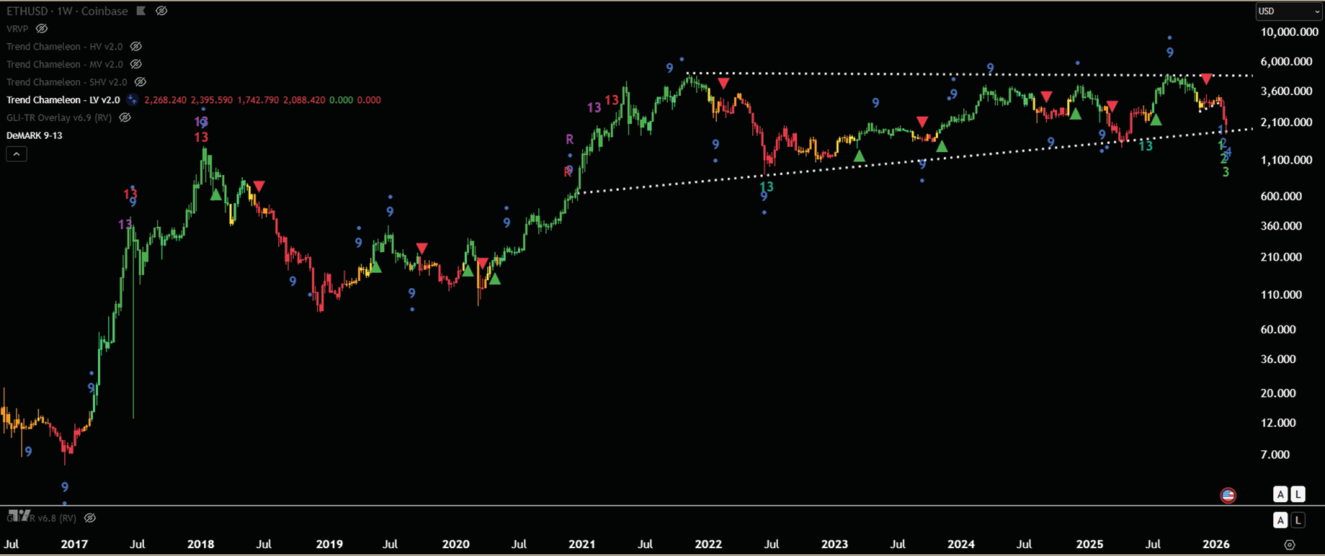This screenshot has width=1325, height=556.
Task: Select Trend Chameleon - SHV v2.0 label
Action: coord(67,82)
